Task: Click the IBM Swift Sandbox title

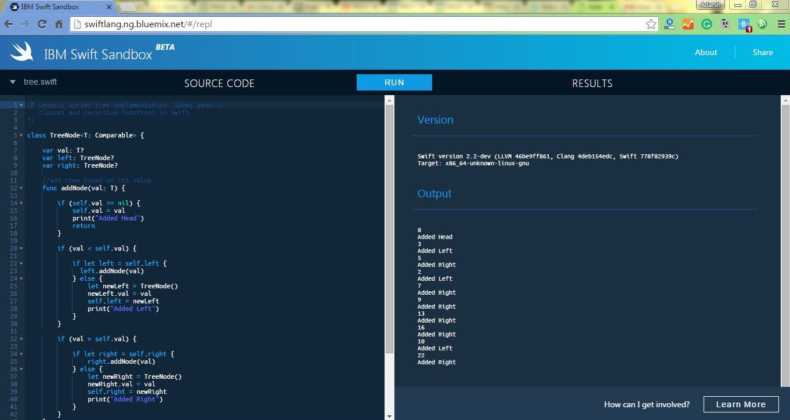Action: tap(98, 54)
